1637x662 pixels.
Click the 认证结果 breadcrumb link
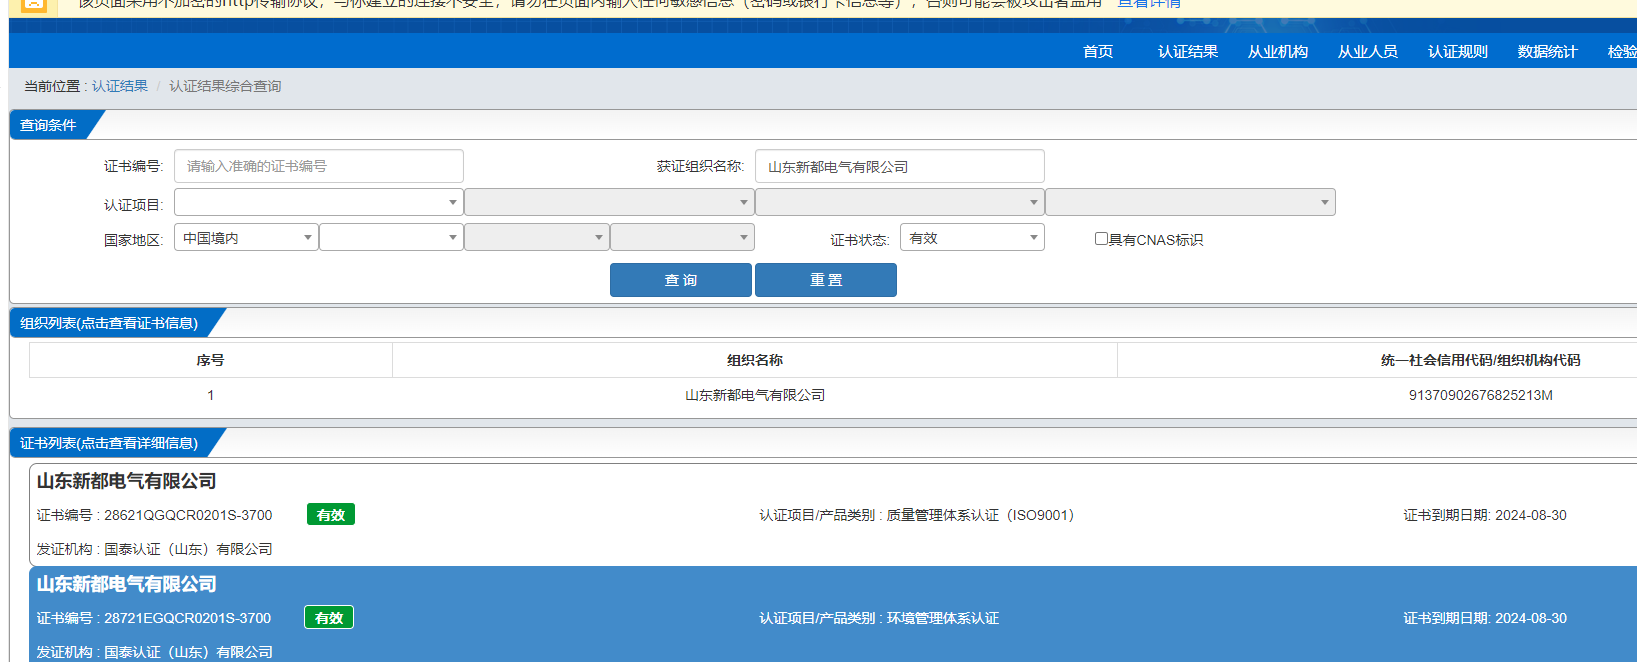(x=120, y=86)
